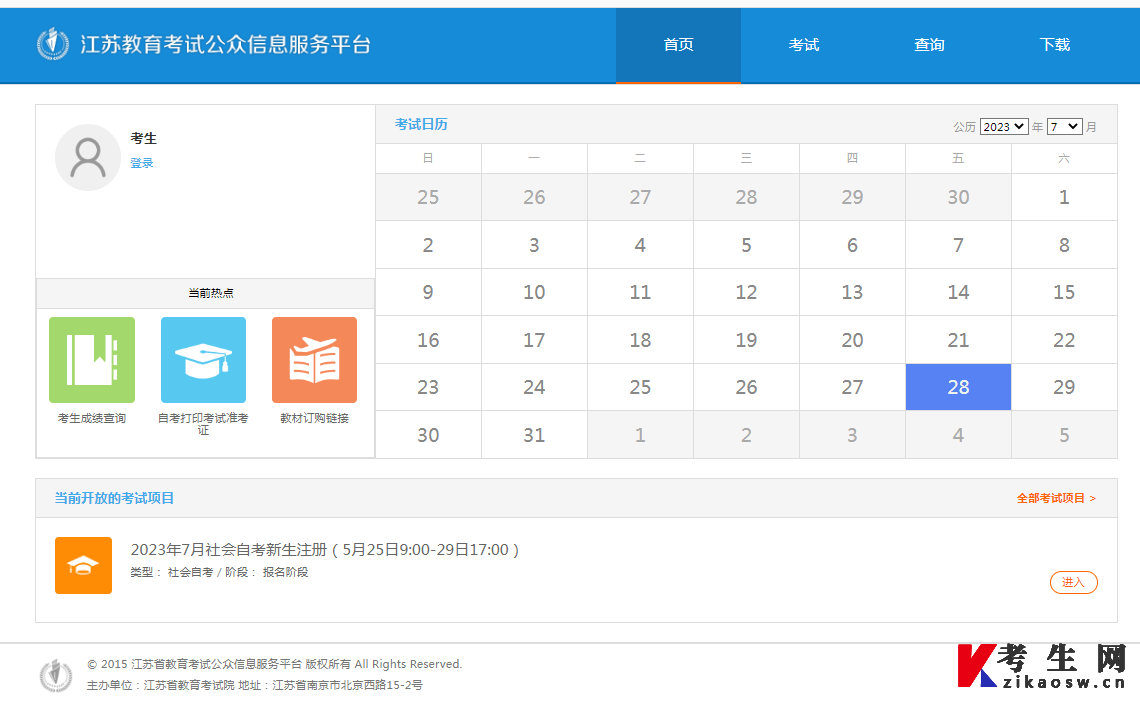Open 教材订购链接 orange book icon
This screenshot has width=1140, height=701.
[314, 360]
